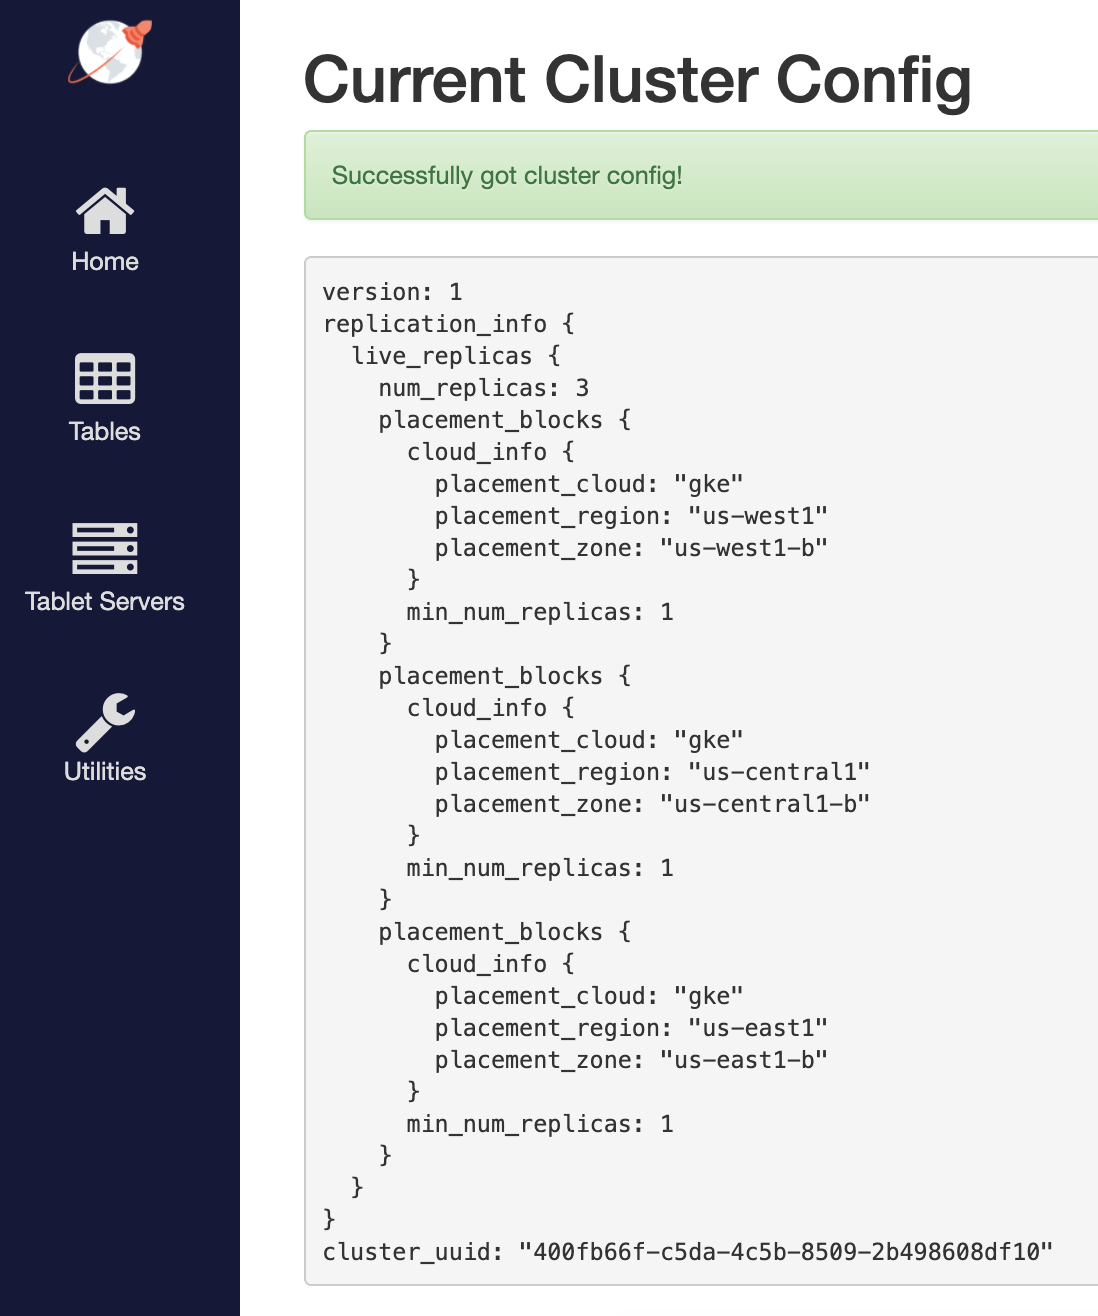Image resolution: width=1098 pixels, height=1316 pixels.
Task: Click the placement_zone "us-central1-b" value
Action: coord(764,804)
